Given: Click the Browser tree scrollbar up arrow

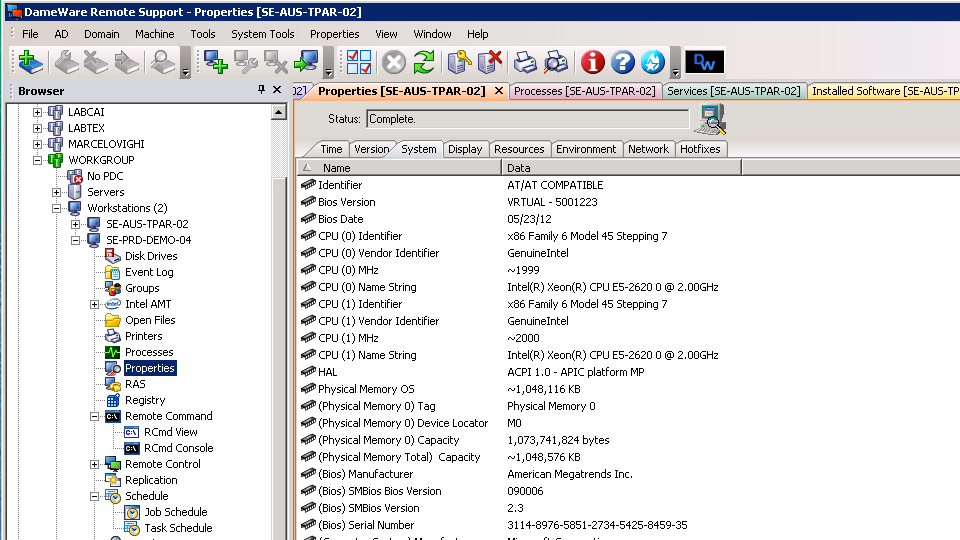Looking at the screenshot, I should click(279, 112).
